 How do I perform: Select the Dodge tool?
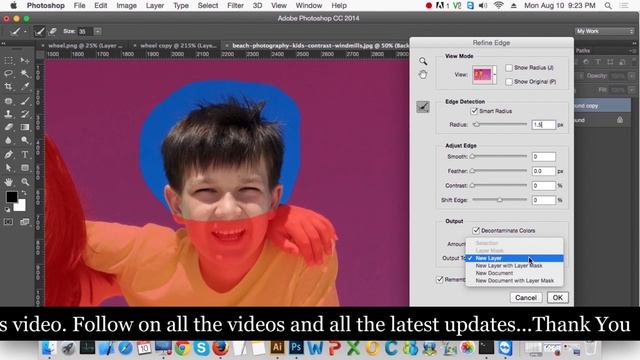pyautogui.click(x=25, y=140)
